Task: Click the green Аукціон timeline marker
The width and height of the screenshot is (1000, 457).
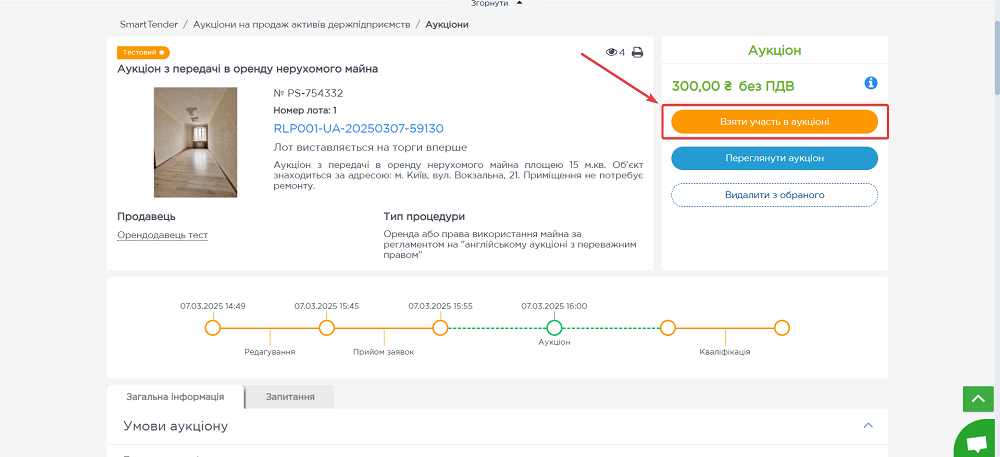Action: point(554,327)
